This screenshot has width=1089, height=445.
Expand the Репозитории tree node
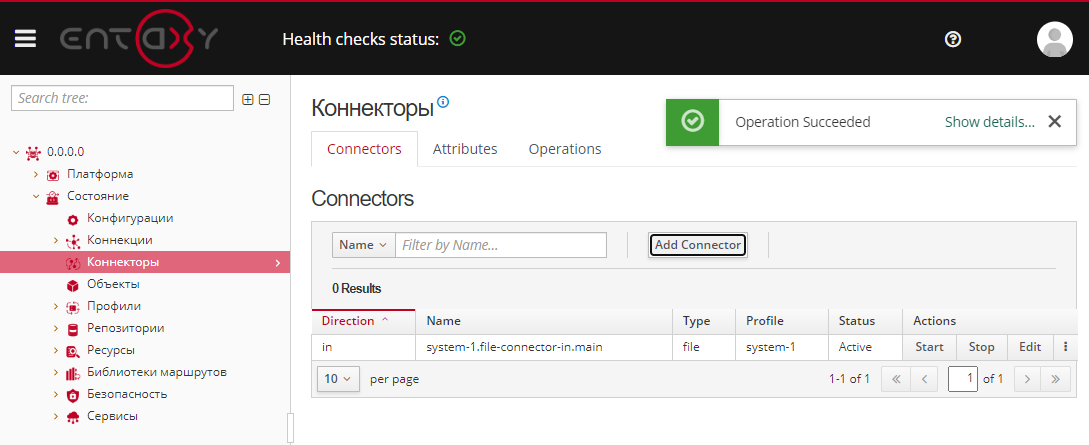56,328
